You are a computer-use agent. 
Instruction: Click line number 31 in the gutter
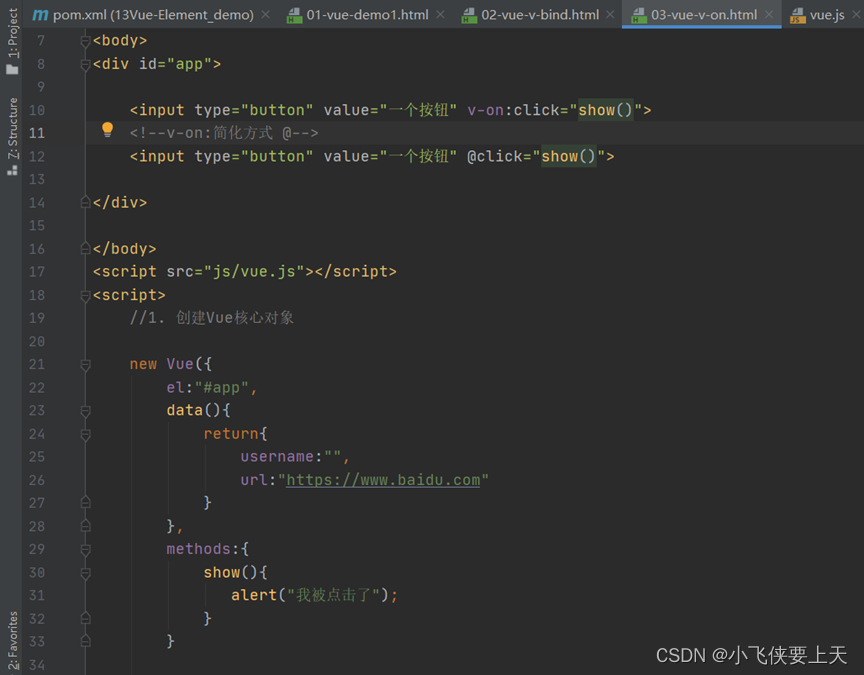37,596
